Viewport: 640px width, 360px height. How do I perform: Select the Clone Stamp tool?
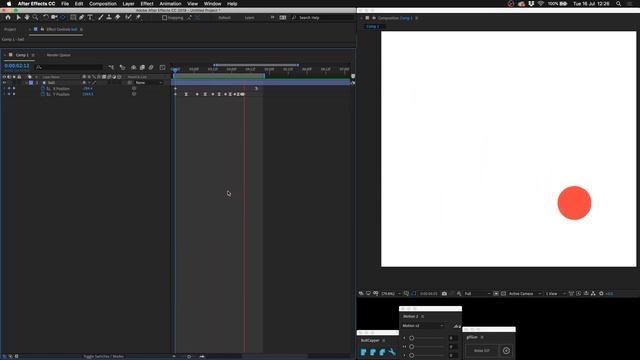(x=109, y=18)
